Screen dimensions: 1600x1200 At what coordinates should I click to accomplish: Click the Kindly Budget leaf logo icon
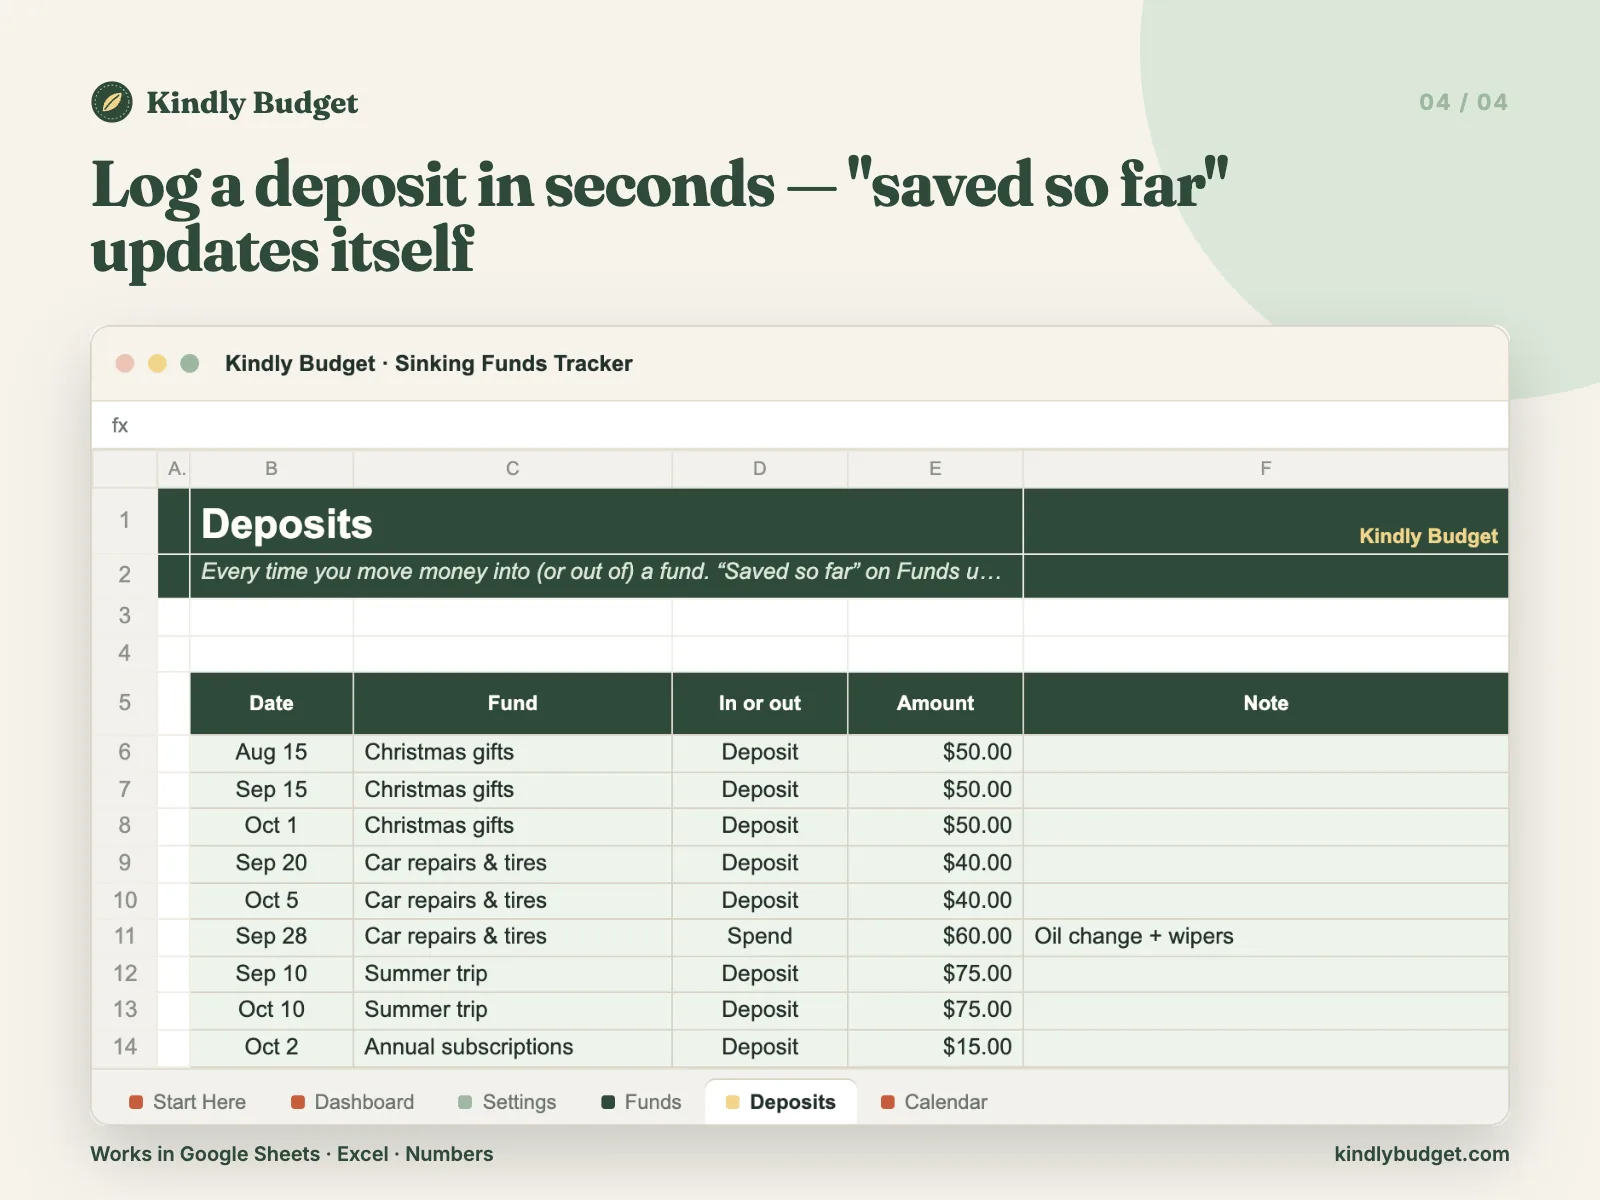pos(112,102)
